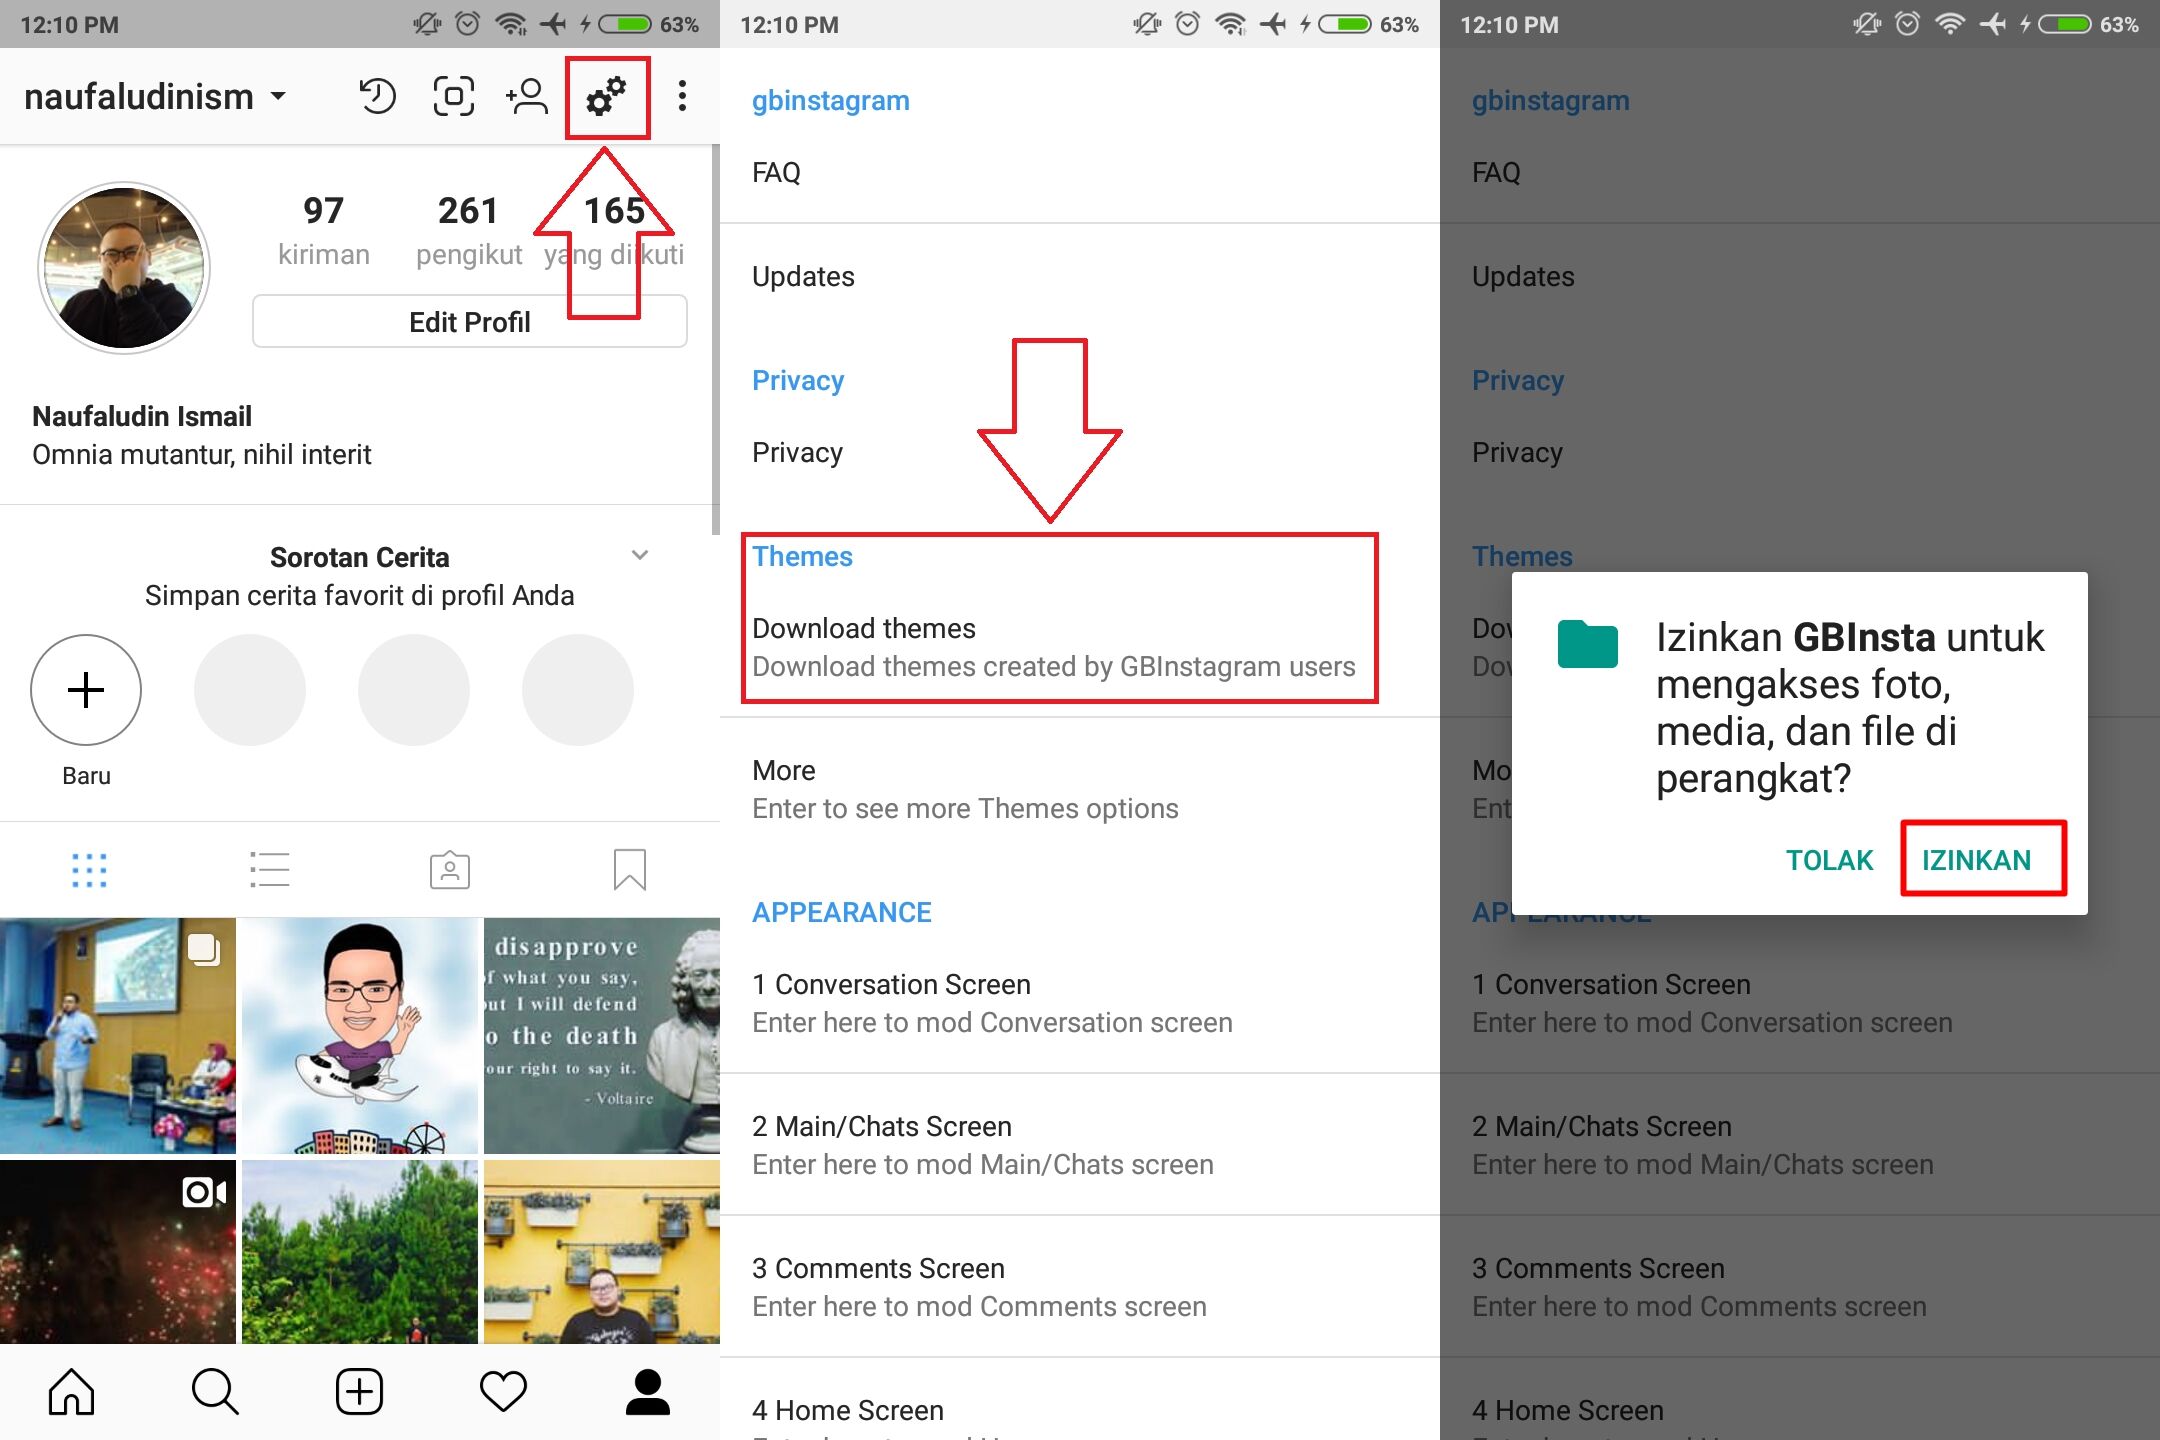Switch to the grid view tab
2160x1440 pixels.
[90, 870]
